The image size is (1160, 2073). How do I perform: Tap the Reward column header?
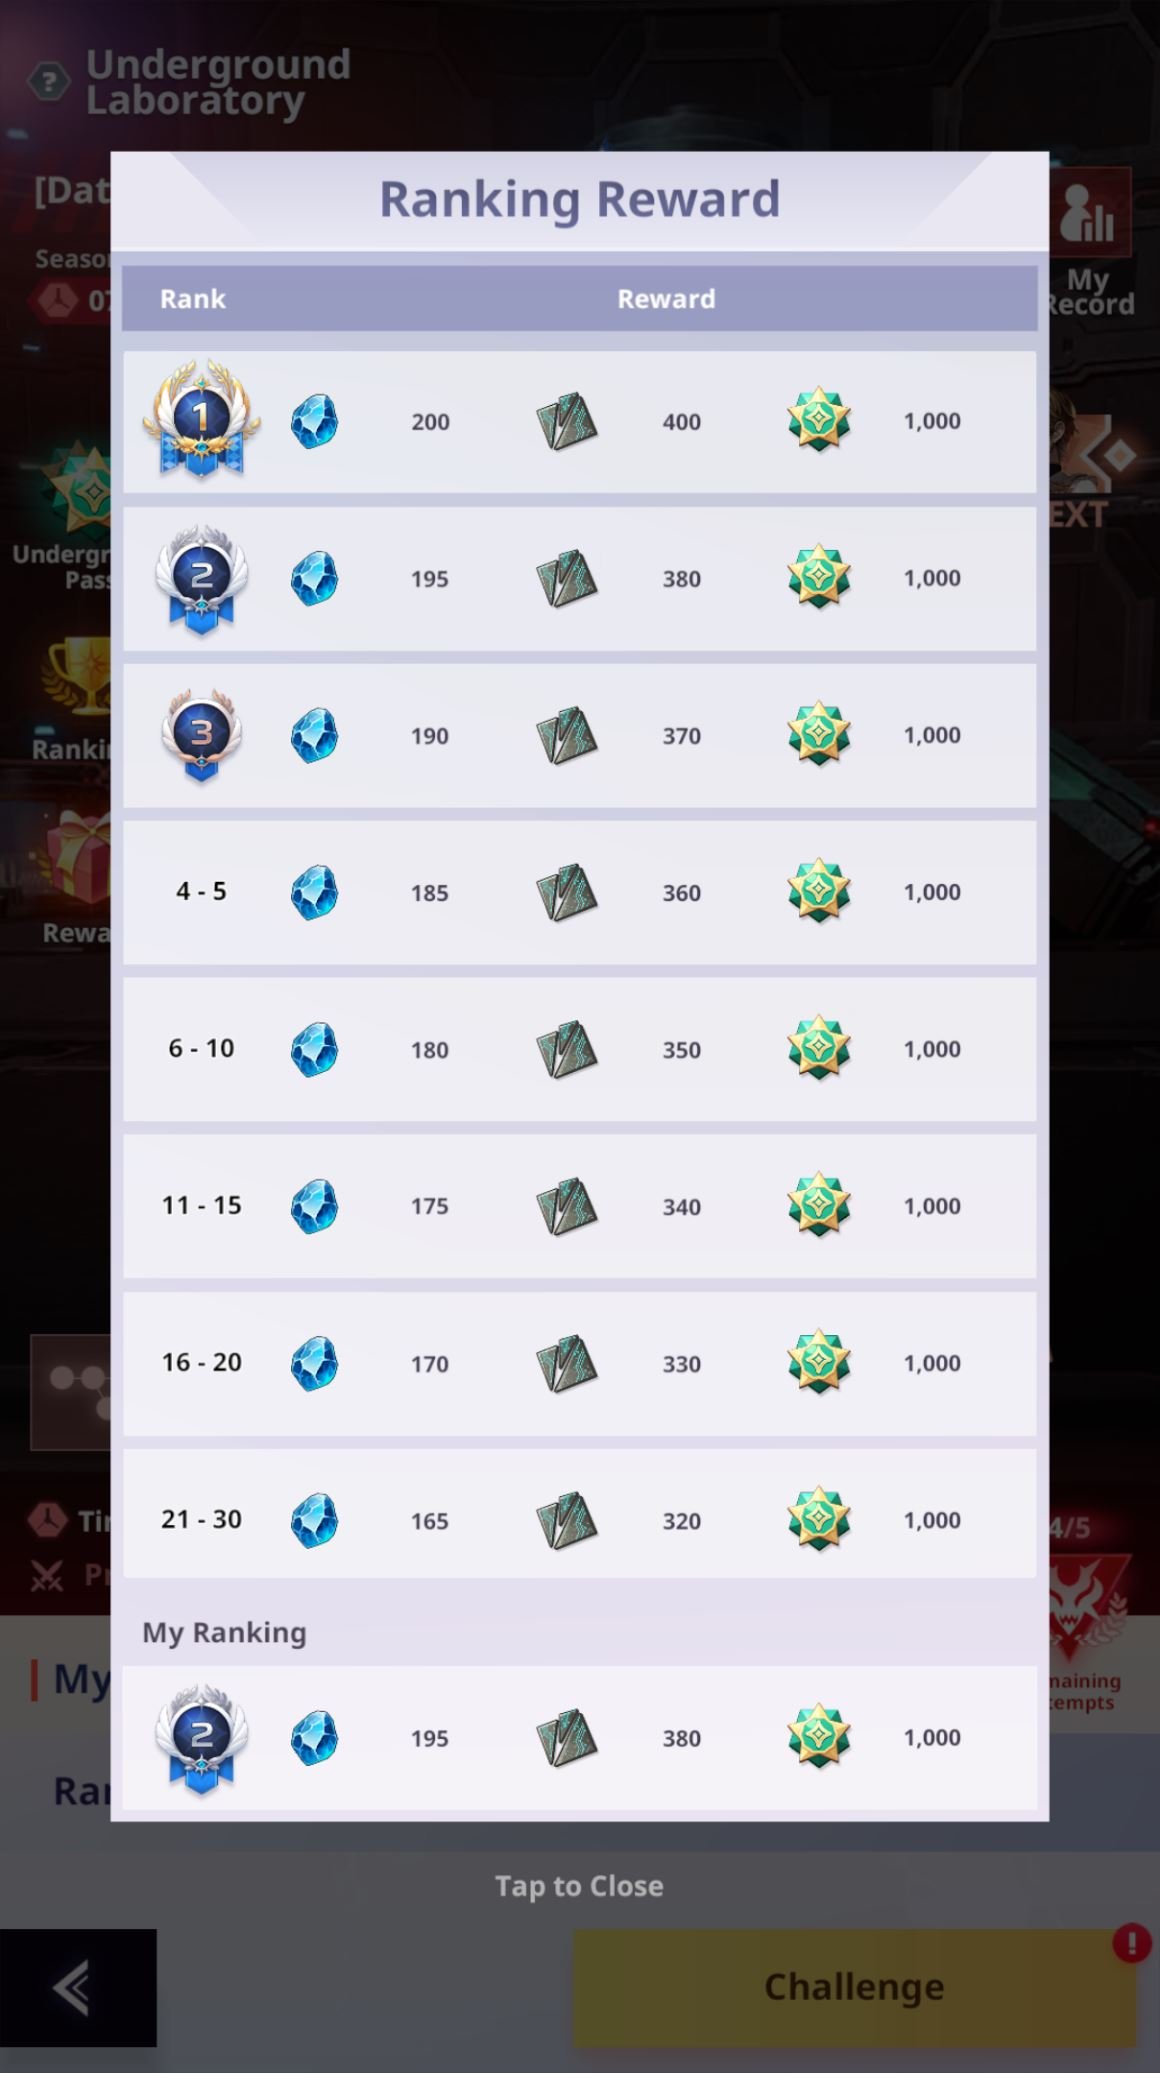point(666,298)
